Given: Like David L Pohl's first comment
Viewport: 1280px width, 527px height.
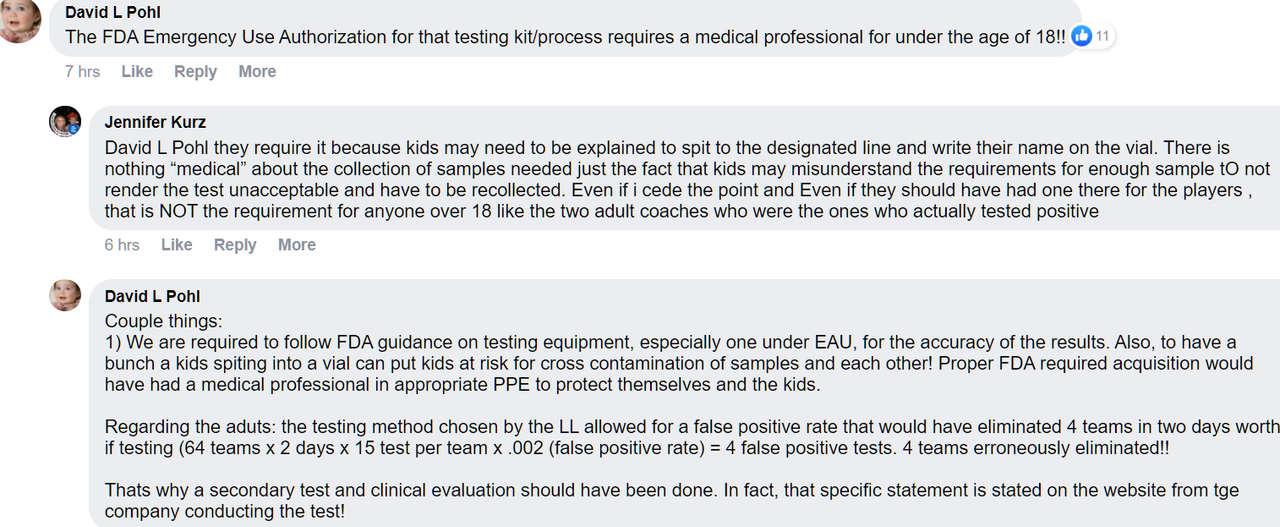Looking at the screenshot, I should 137,72.
